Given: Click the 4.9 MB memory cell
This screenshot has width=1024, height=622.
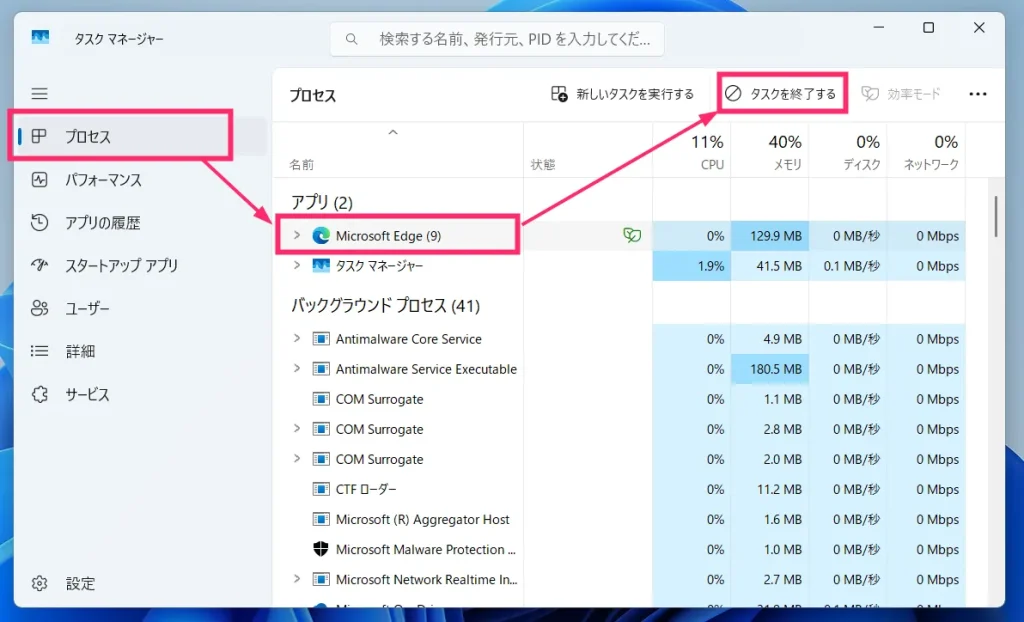Looking at the screenshot, I should [x=770, y=339].
